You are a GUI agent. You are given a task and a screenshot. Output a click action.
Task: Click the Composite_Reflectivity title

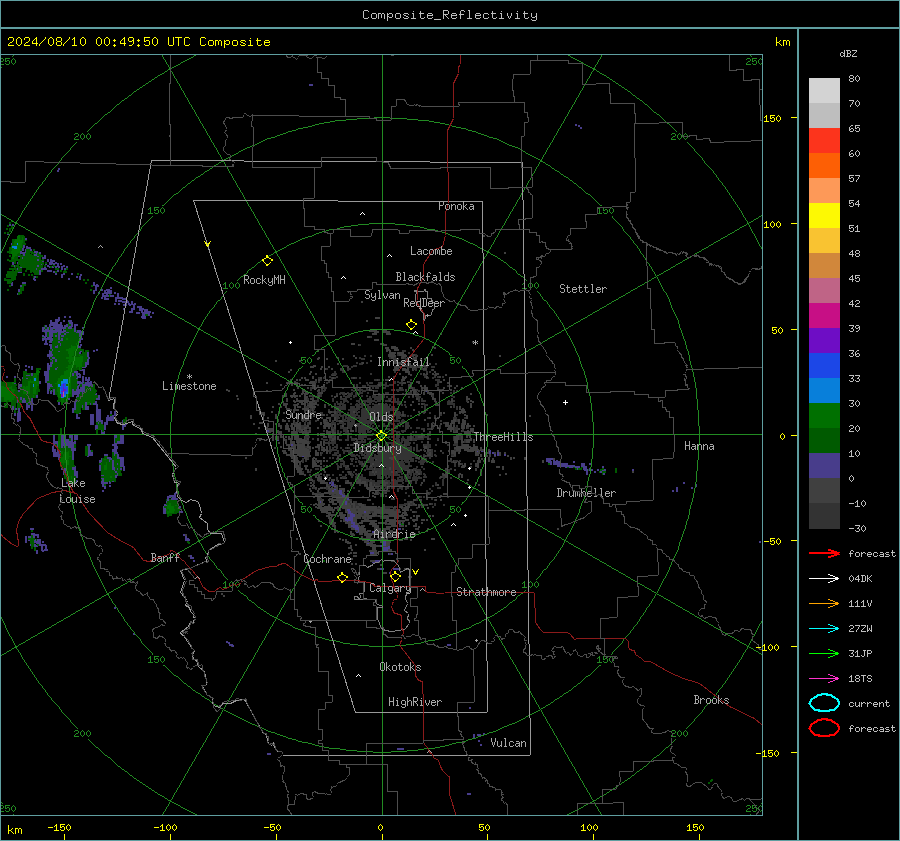pos(450,15)
